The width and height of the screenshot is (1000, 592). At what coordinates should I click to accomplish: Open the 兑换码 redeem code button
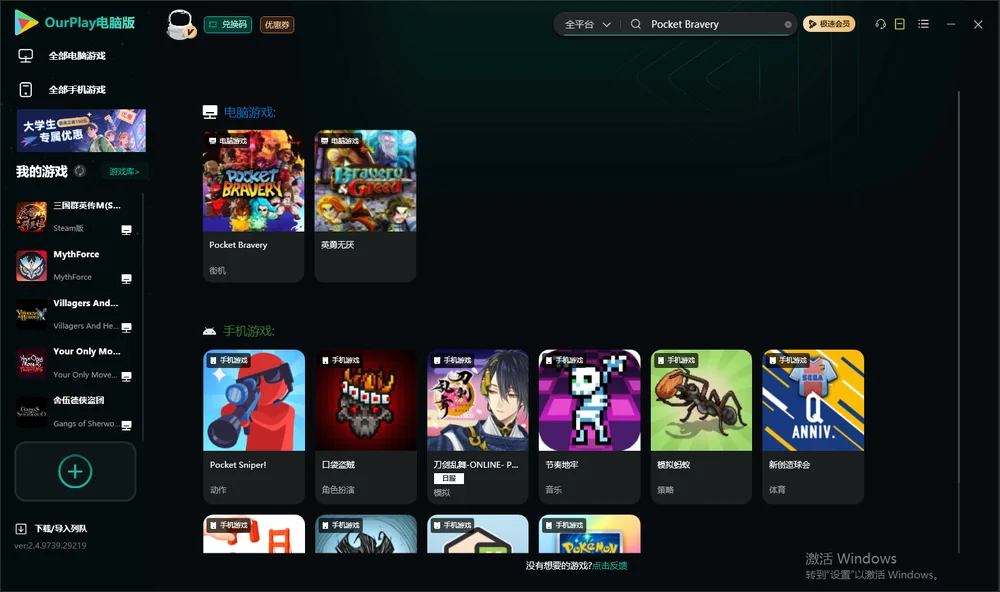click(x=228, y=24)
